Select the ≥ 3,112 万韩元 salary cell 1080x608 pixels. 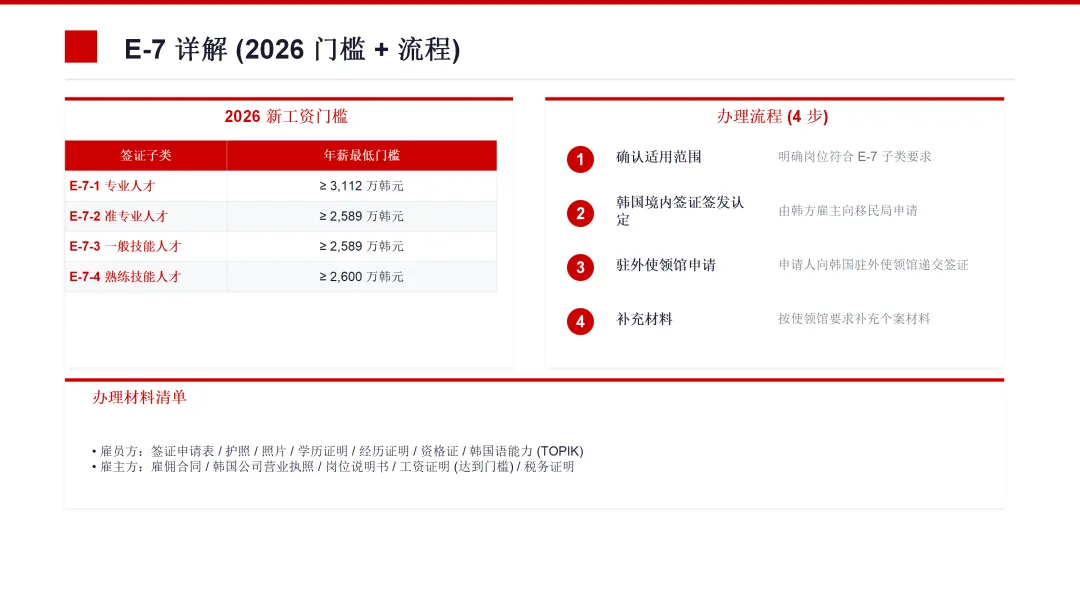tap(362, 186)
